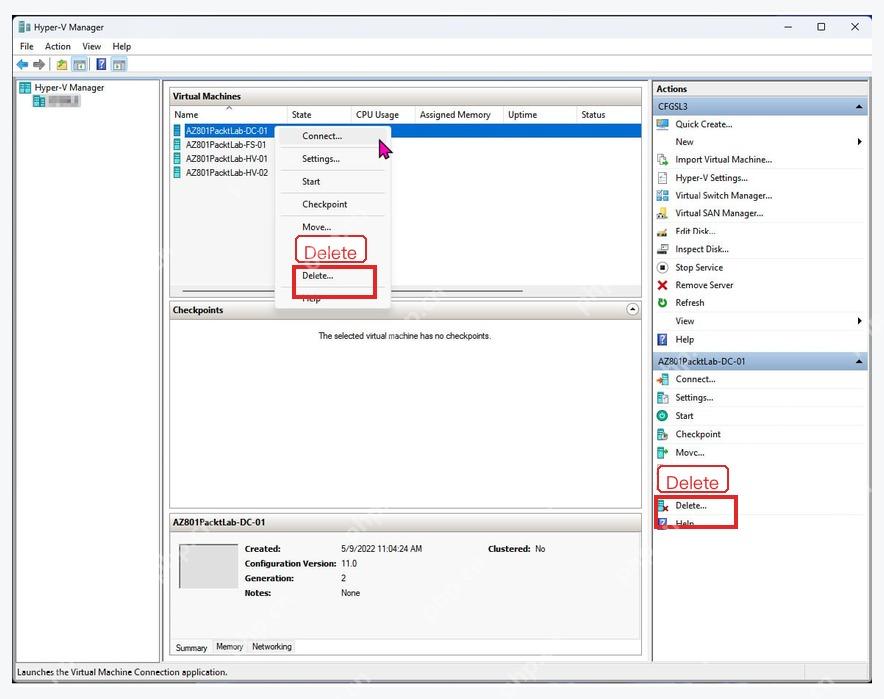Switch to the Memory tab
This screenshot has height=699, width=884.
(229, 647)
